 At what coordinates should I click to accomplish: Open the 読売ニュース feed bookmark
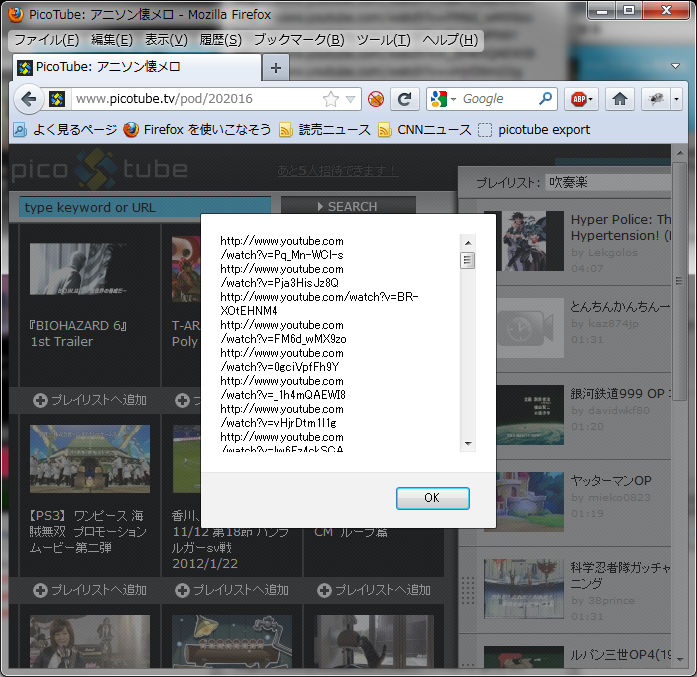[x=324, y=130]
